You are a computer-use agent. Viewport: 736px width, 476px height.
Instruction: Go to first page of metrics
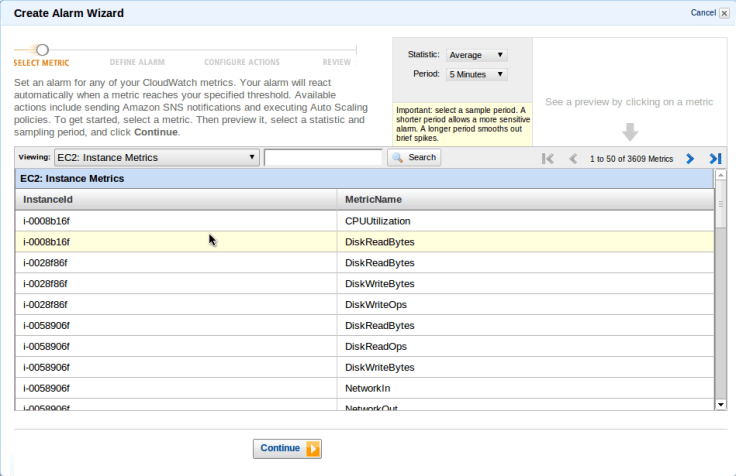(547, 158)
